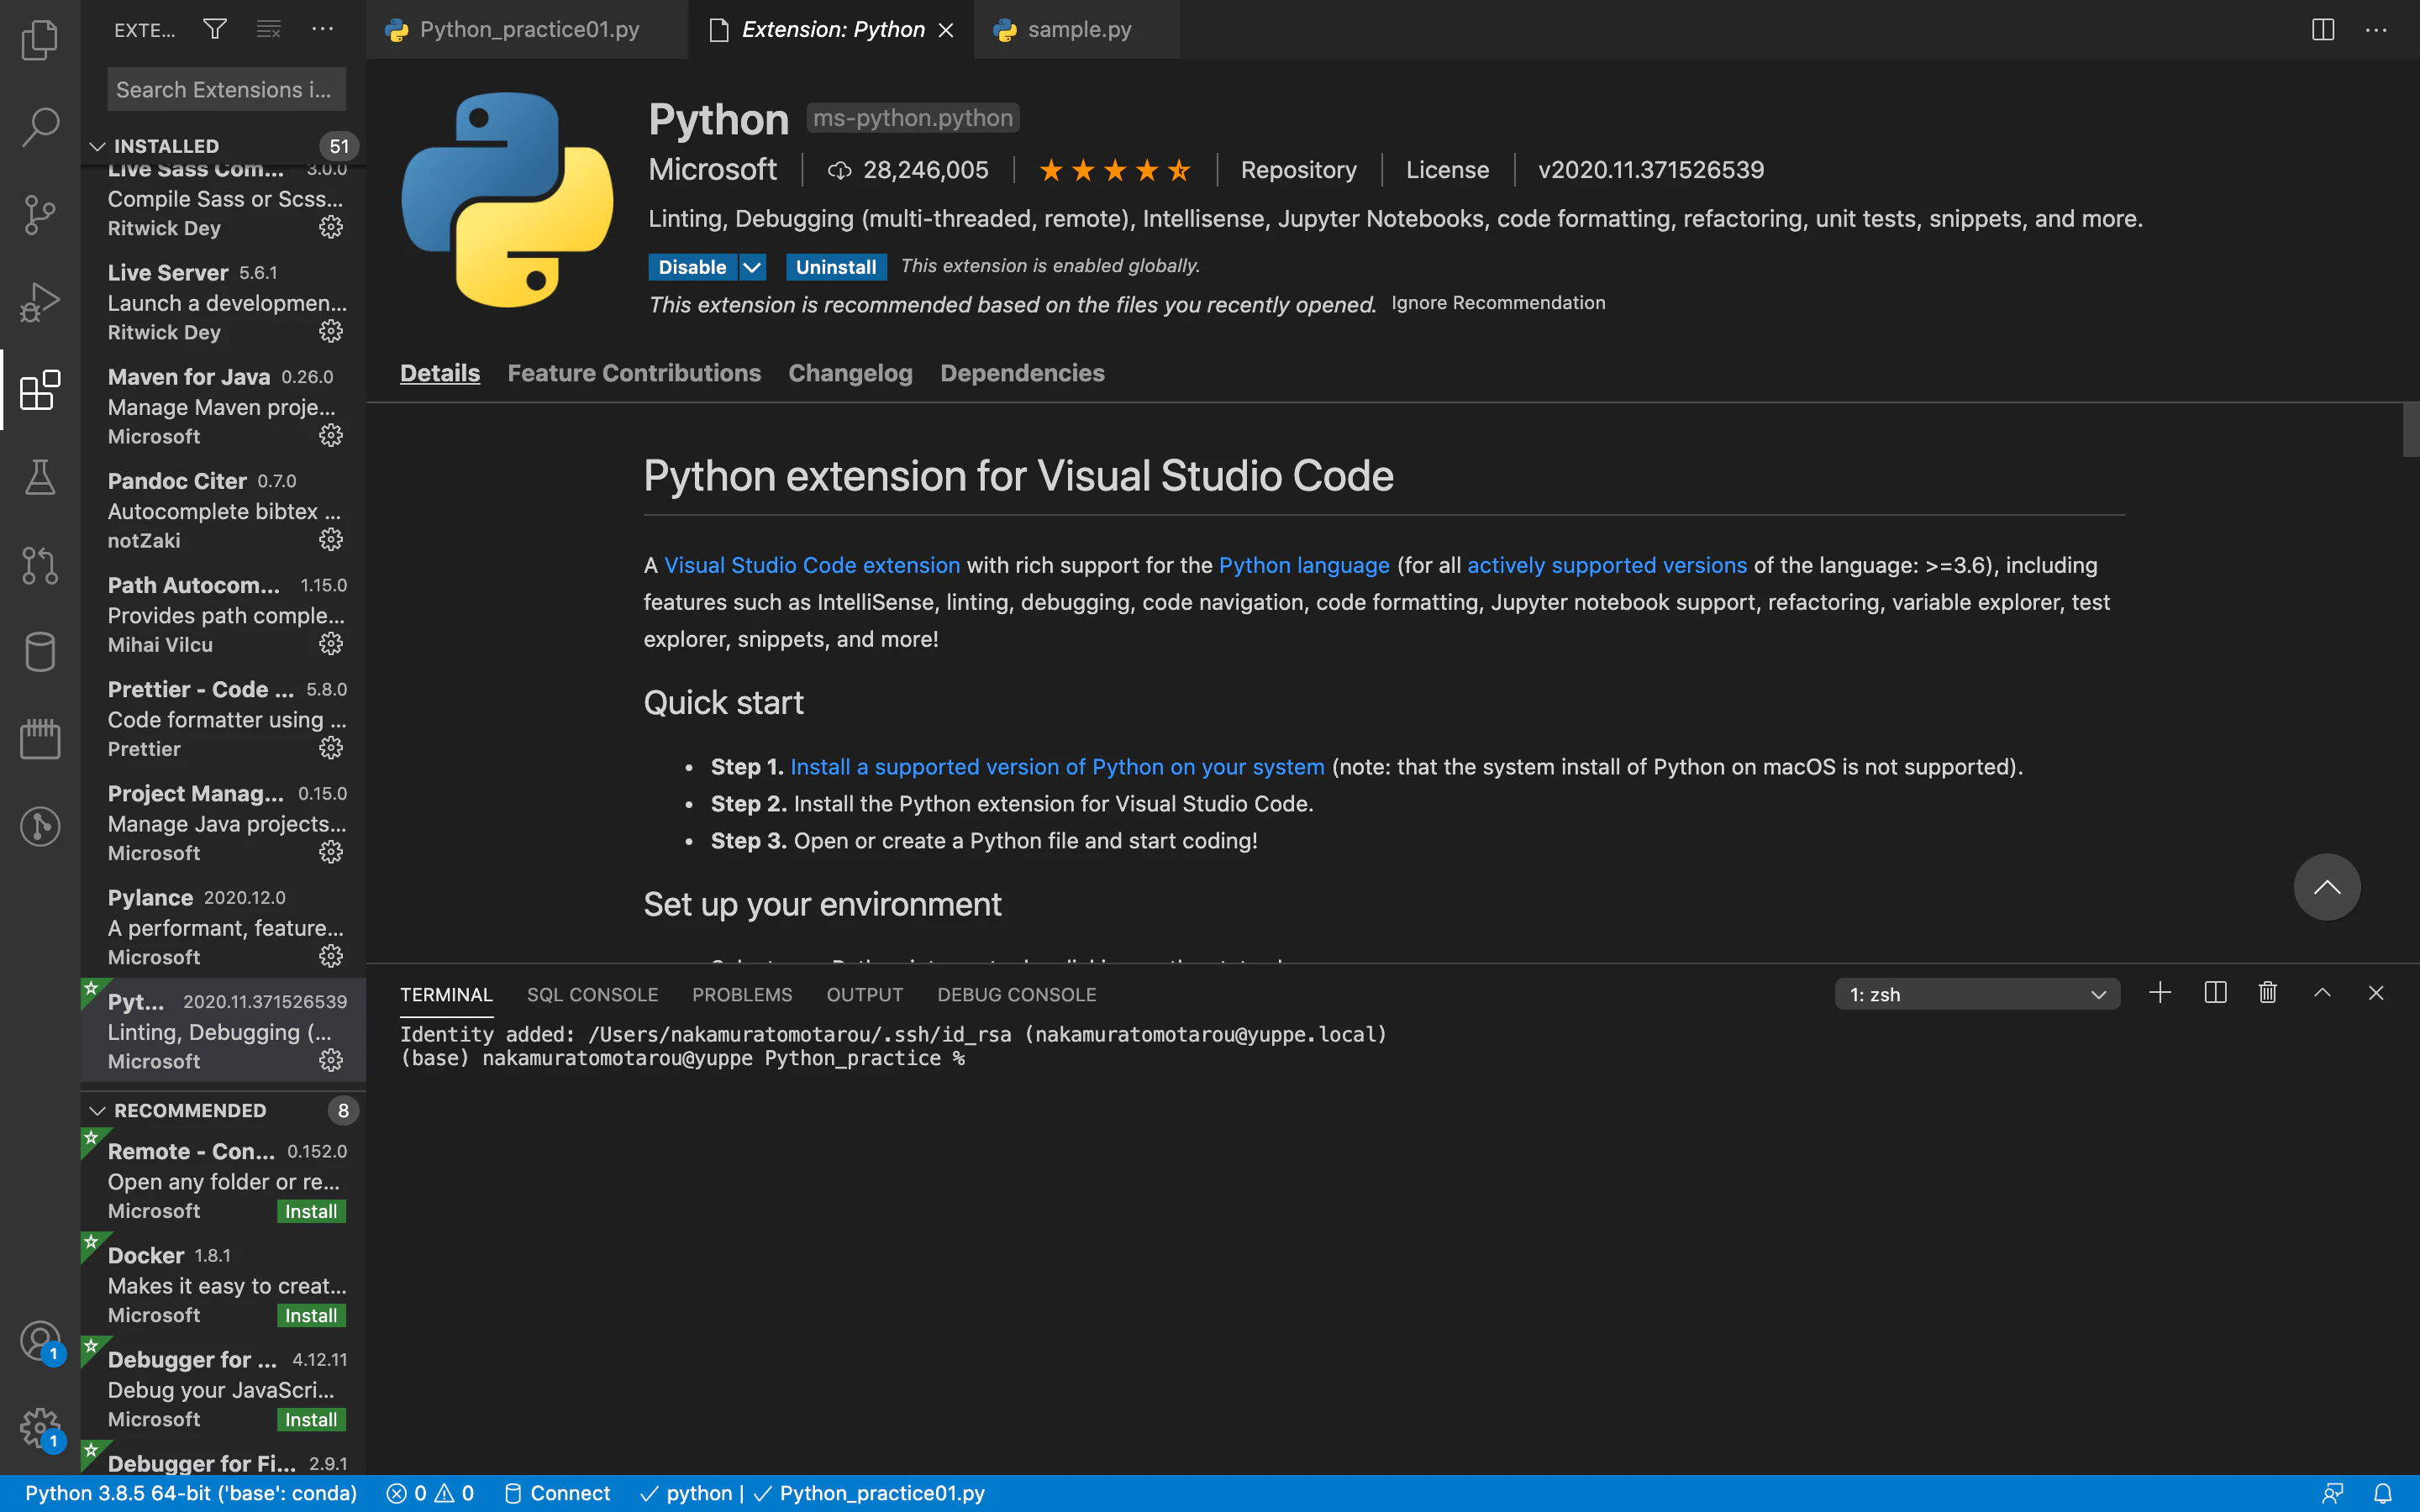Screen dimensions: 2420x1512
Task: Open the Changelog tab
Action: 850,373
